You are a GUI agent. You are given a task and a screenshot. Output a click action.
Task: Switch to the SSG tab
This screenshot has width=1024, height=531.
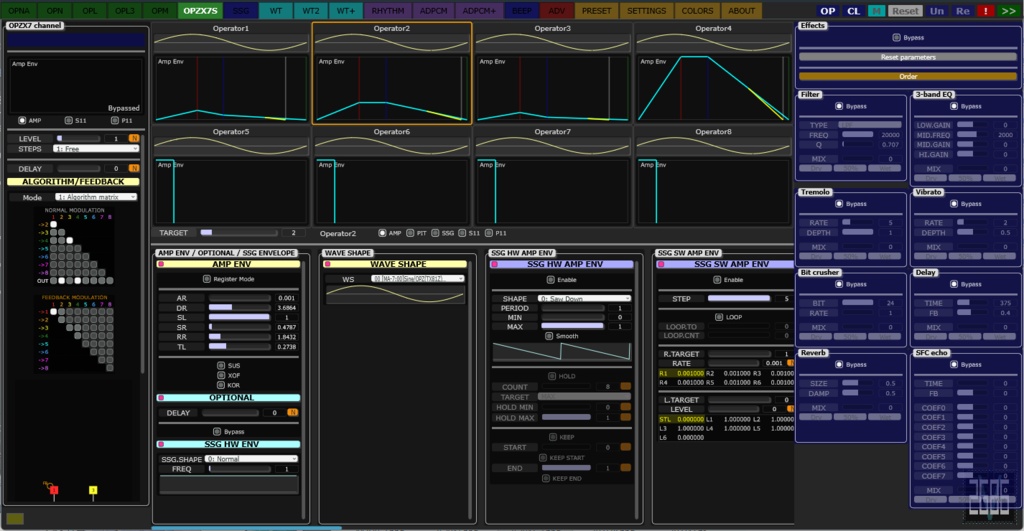click(241, 11)
